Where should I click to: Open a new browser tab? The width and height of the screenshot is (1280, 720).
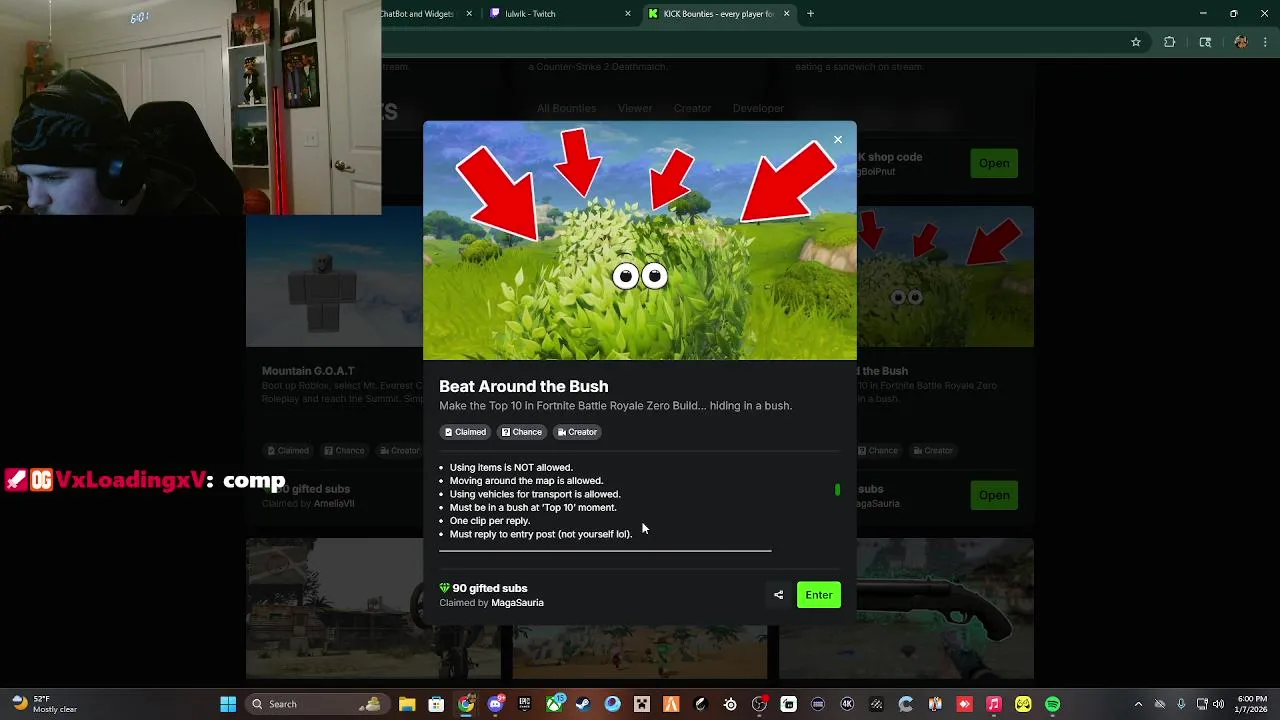811,14
